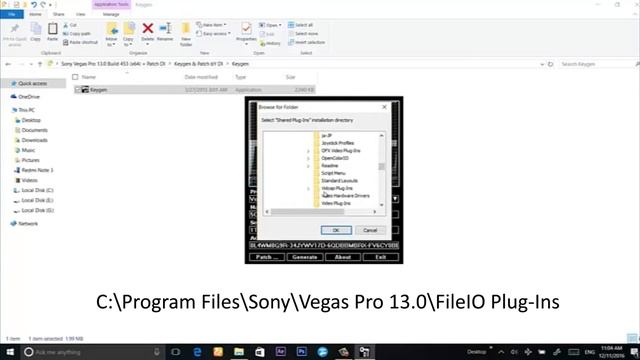Viewport: 640px width, 360px height.
Task: Open After Effects from taskbar
Action: tap(280, 352)
